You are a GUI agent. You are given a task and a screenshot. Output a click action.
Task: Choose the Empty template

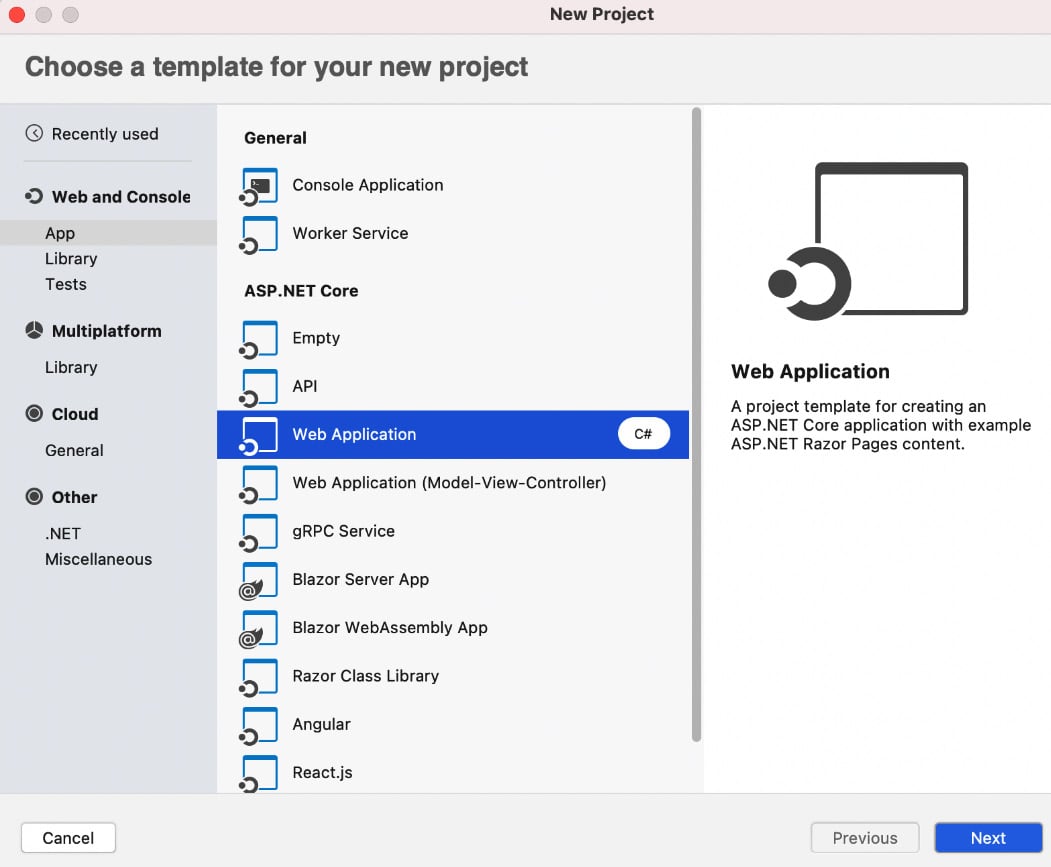[x=453, y=338]
